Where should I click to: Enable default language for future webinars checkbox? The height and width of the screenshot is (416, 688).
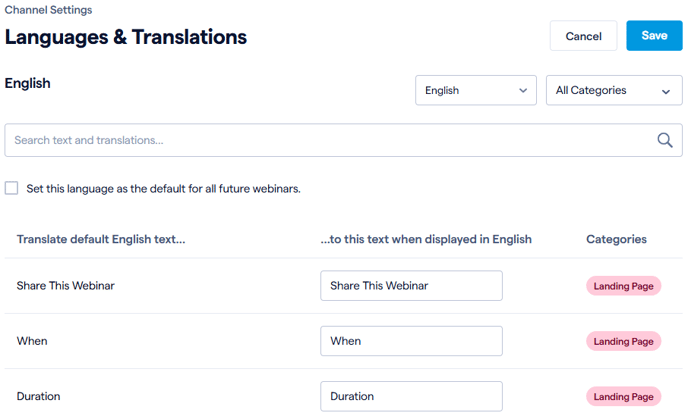11,188
